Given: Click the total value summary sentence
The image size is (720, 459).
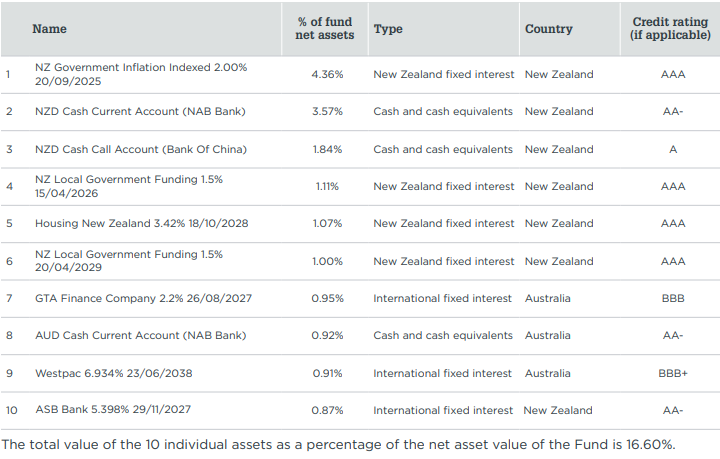Looking at the screenshot, I should 338,444.
